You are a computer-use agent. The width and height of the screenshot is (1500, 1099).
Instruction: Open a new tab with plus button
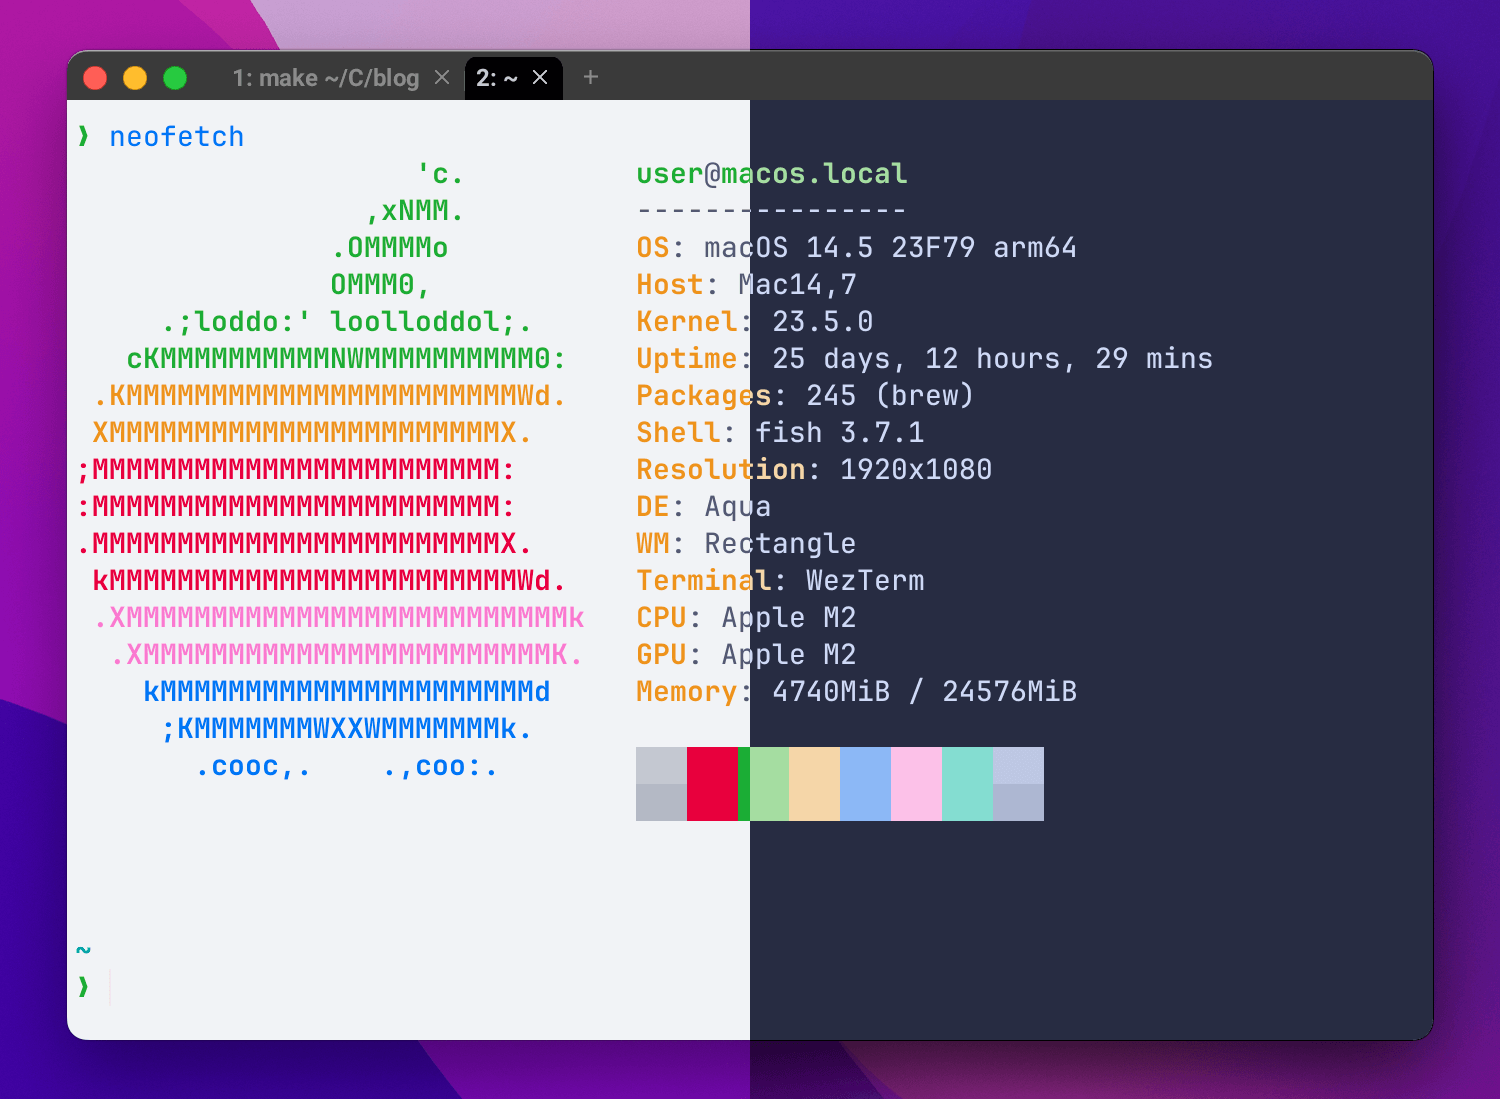click(x=591, y=77)
